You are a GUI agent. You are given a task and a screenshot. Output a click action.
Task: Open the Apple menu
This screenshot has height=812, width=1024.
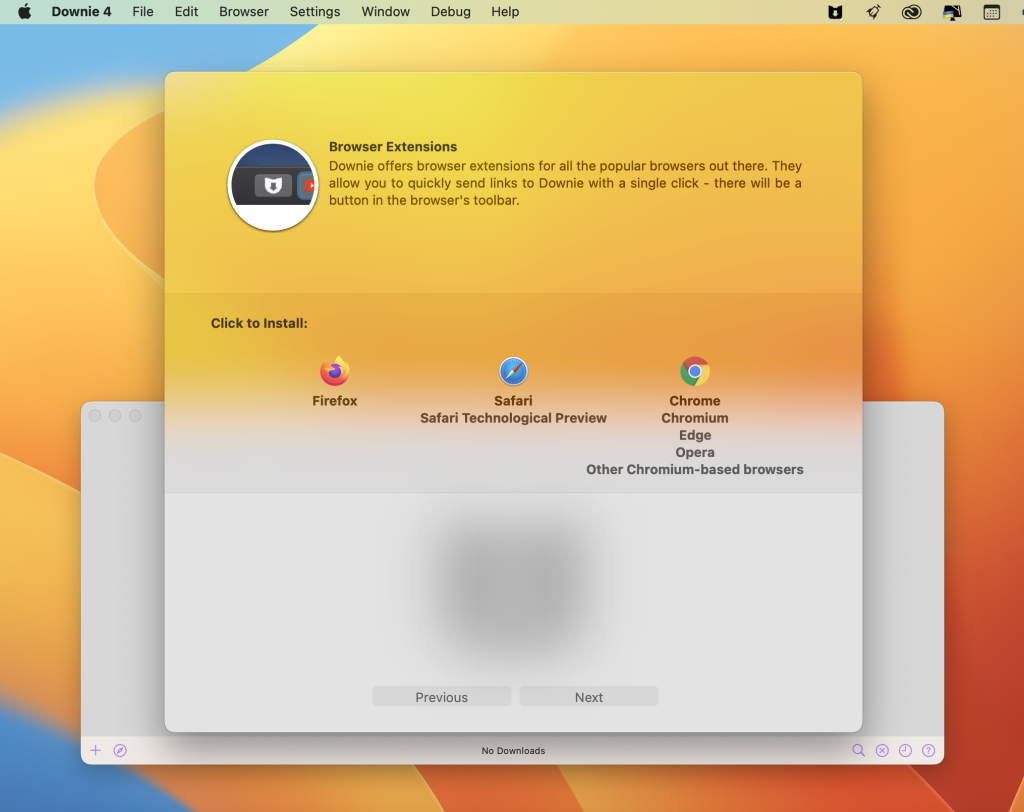[25, 12]
